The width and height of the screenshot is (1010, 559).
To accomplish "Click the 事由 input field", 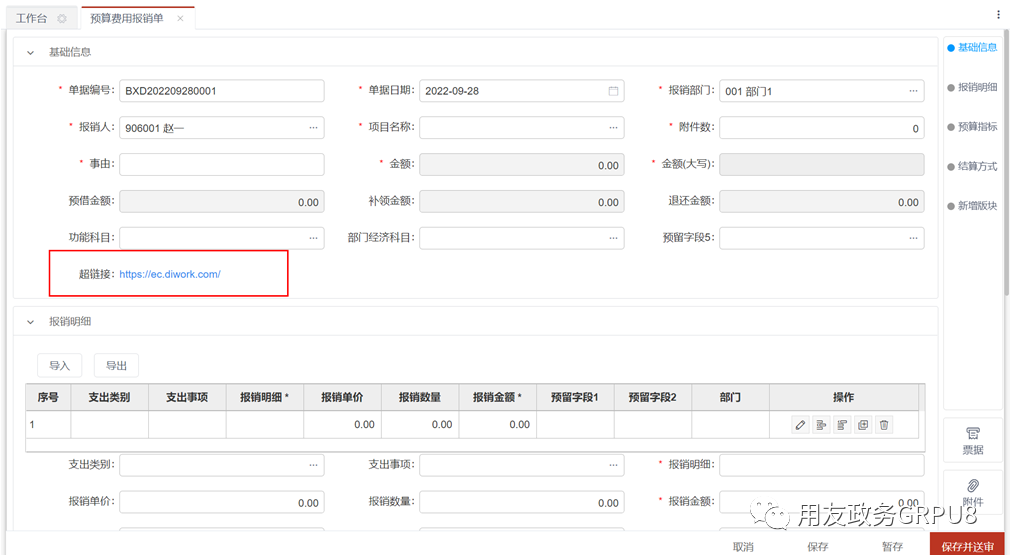I will 222,165.
